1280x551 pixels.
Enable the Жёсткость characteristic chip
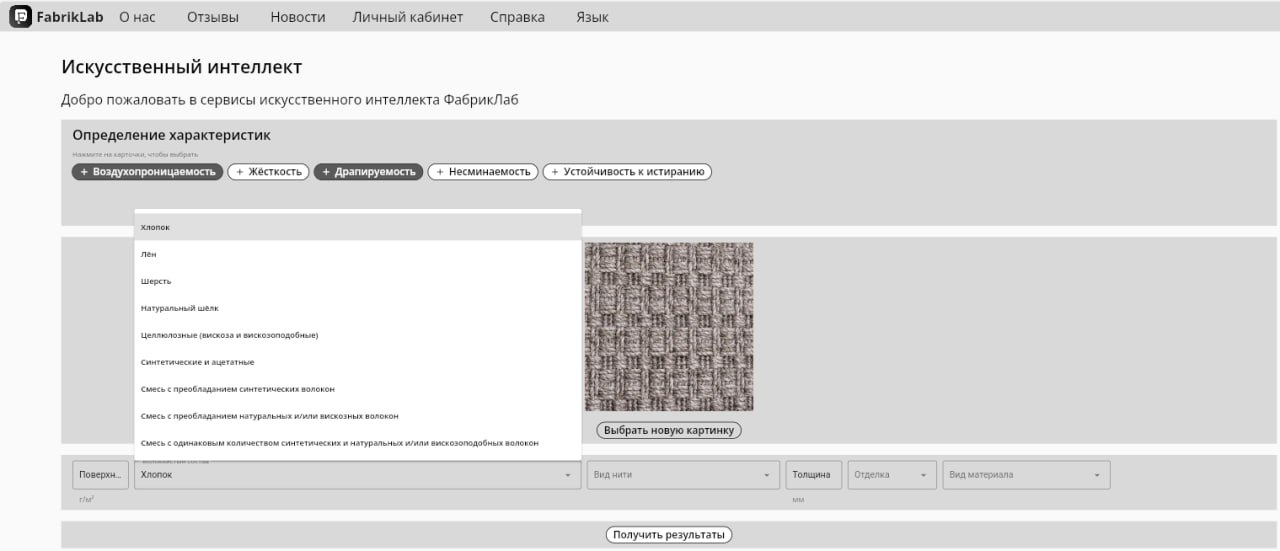(267, 172)
